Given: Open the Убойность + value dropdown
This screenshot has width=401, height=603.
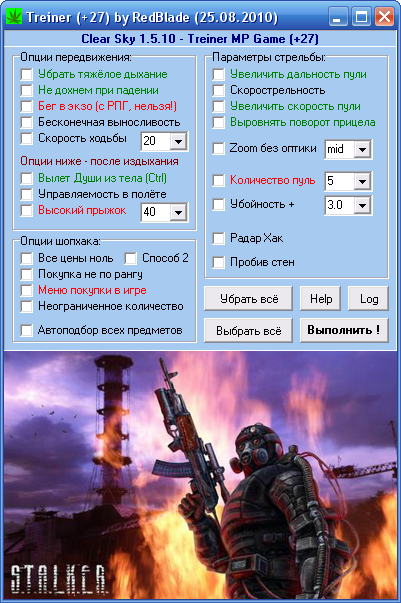Looking at the screenshot, I should (x=362, y=205).
